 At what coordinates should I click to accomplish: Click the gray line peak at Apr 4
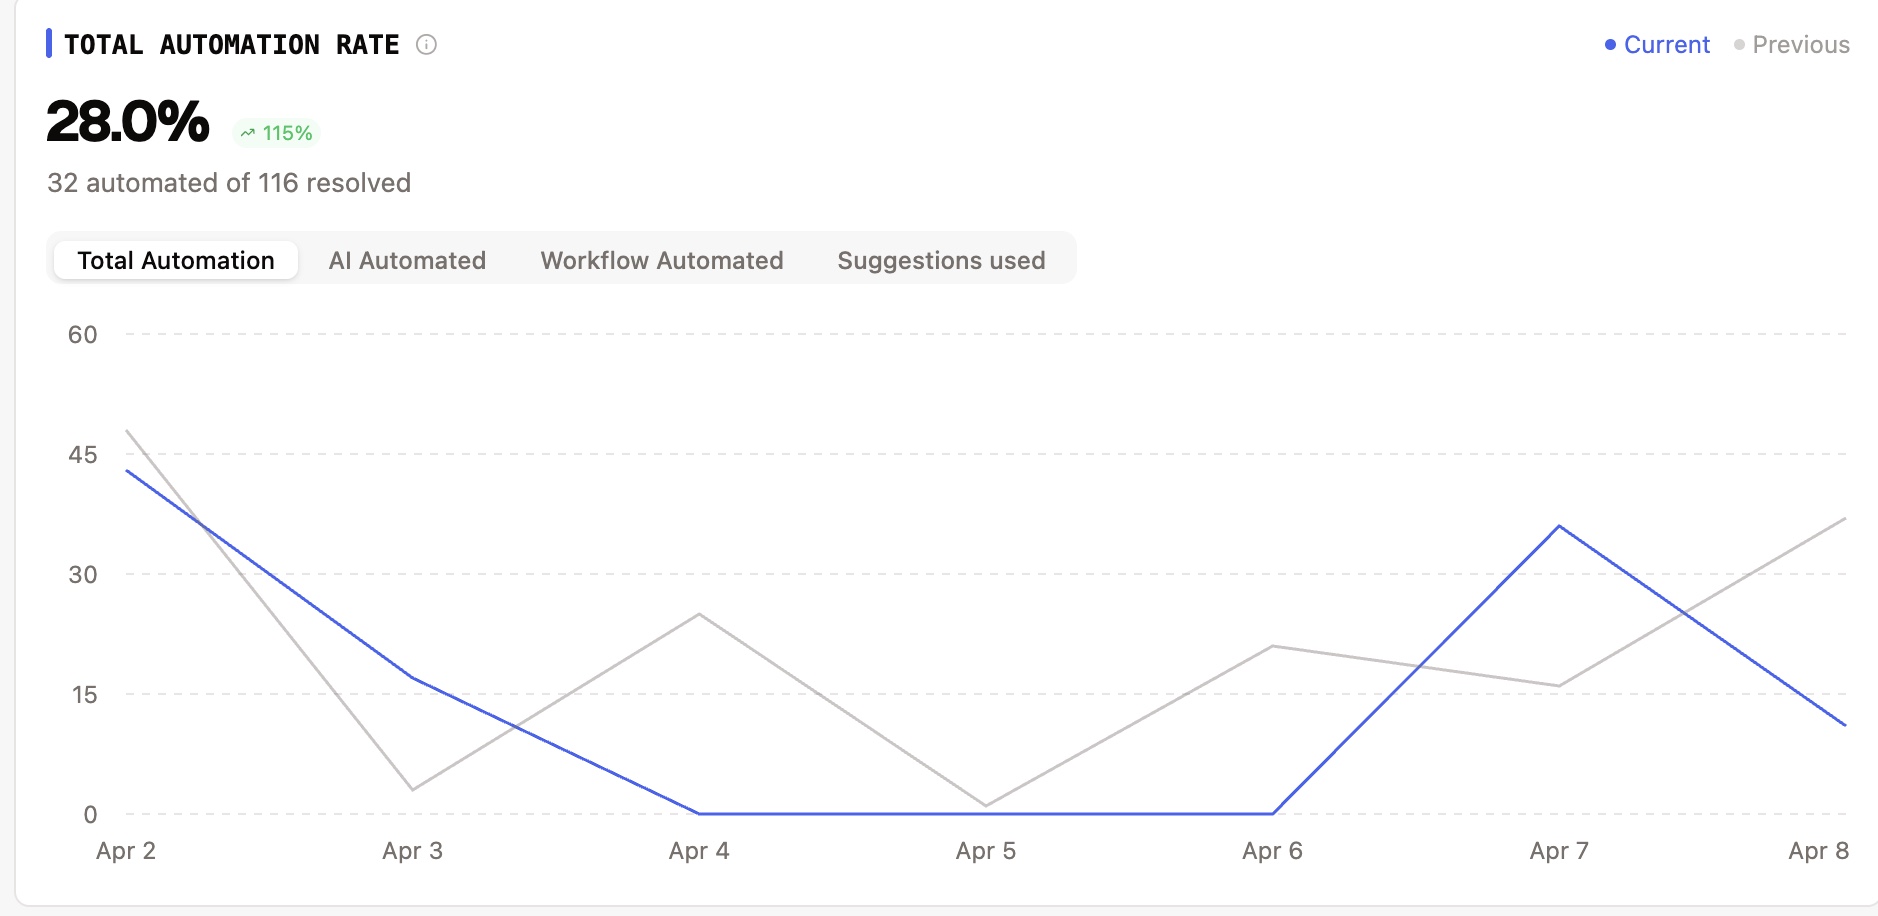pyautogui.click(x=699, y=614)
